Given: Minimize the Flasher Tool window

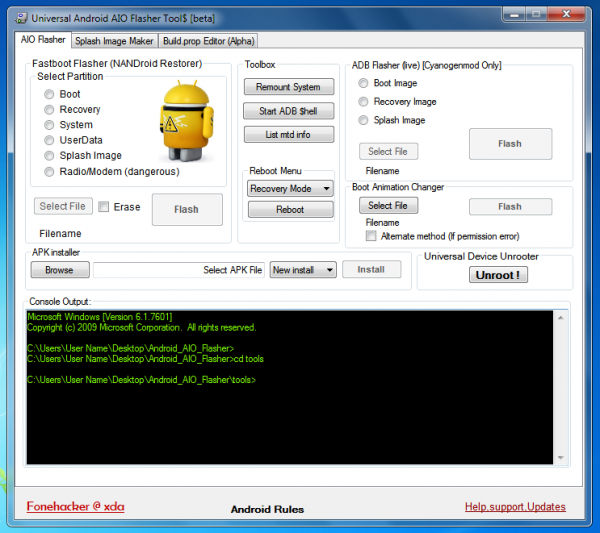Looking at the screenshot, I should tap(514, 15).
